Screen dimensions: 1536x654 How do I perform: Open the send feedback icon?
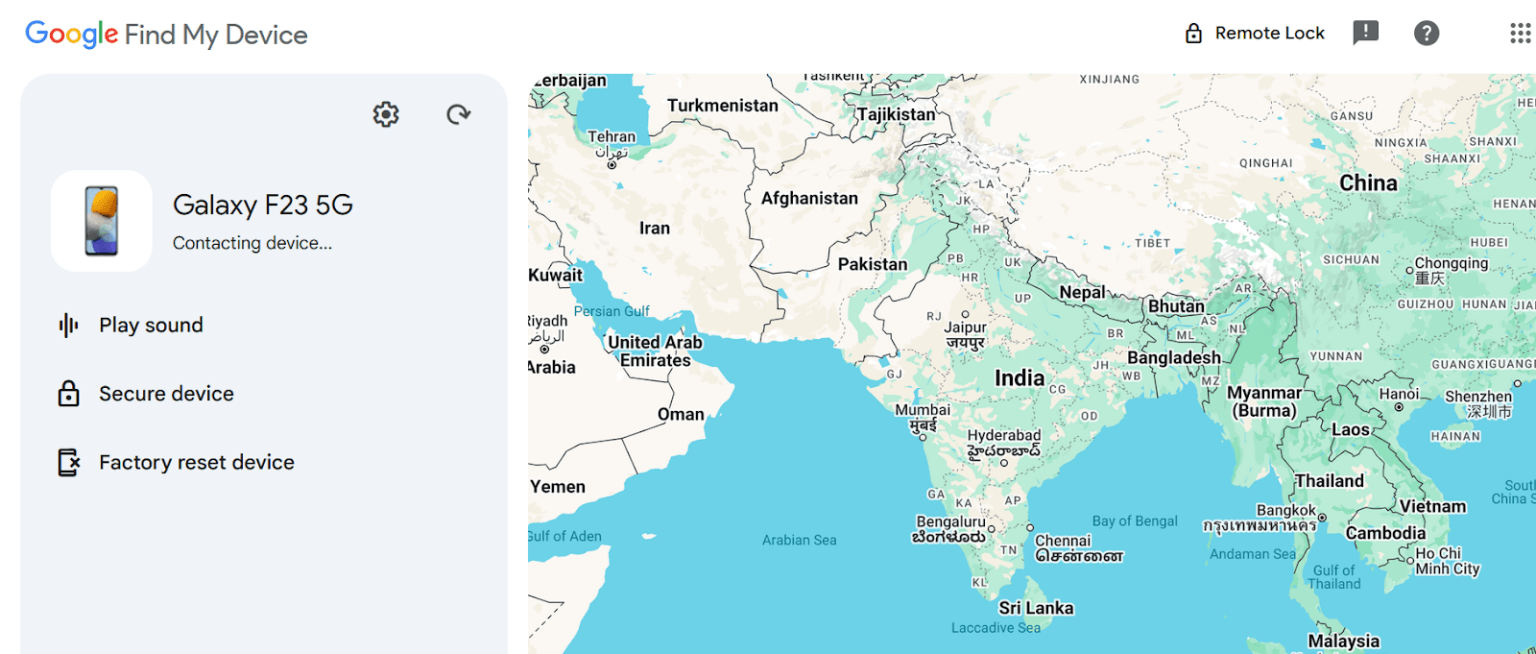coord(1365,32)
